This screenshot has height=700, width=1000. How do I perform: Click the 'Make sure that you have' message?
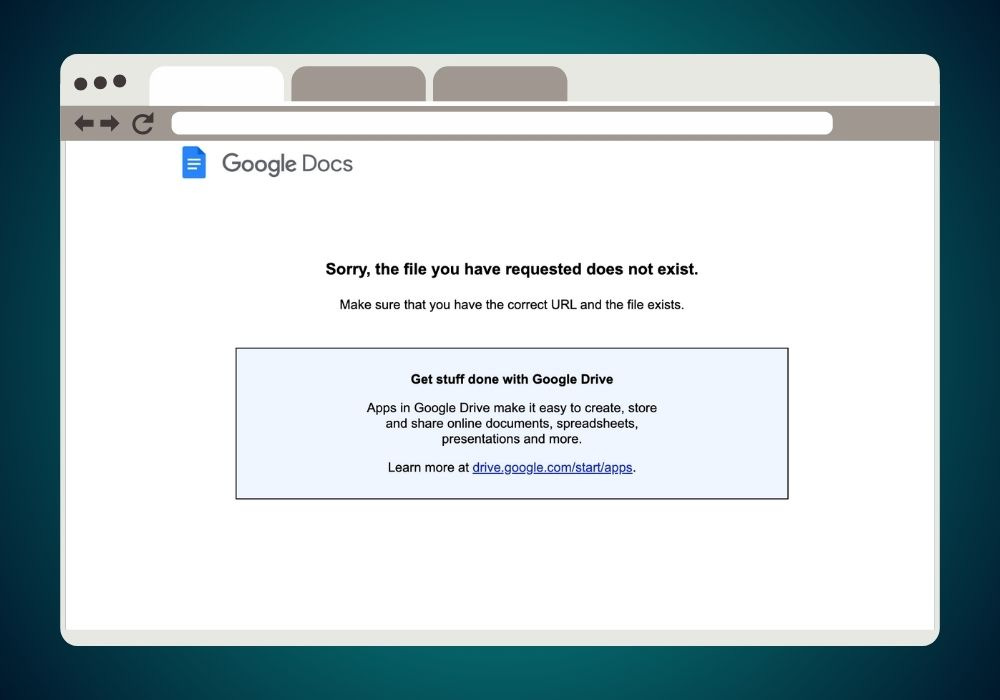tap(511, 305)
